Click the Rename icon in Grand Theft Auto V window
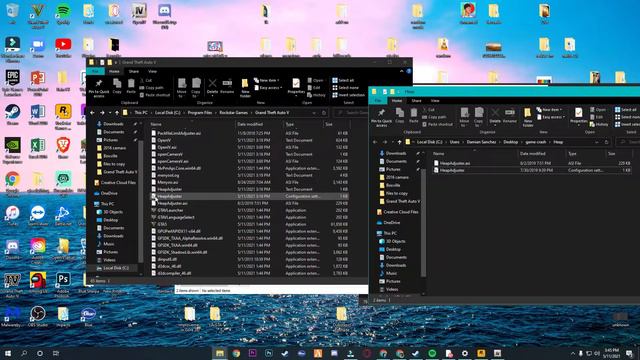640x360 pixels. (x=227, y=86)
